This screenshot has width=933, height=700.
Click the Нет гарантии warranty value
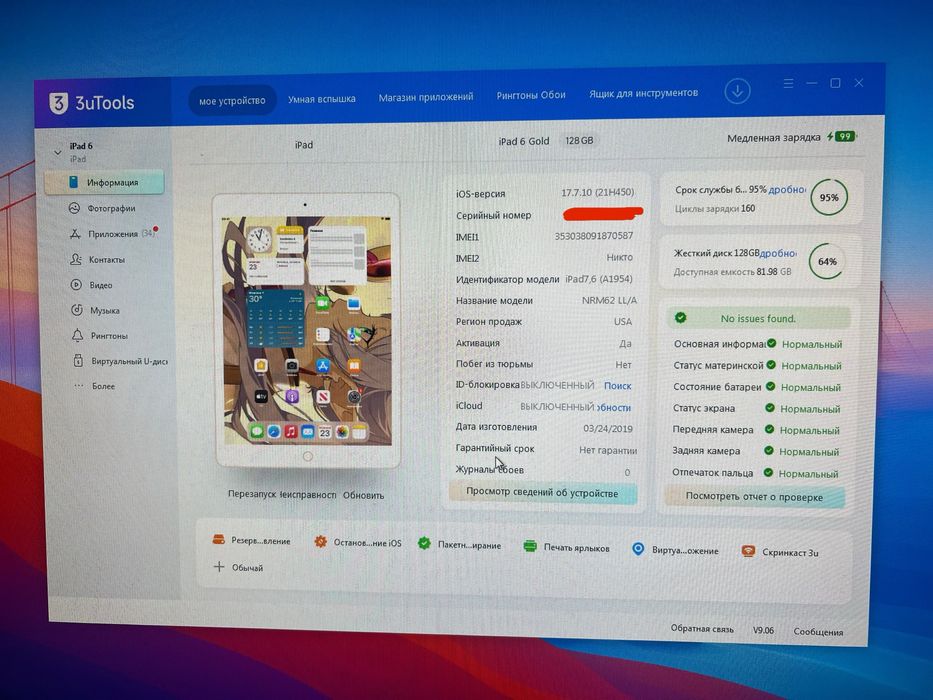pos(608,451)
